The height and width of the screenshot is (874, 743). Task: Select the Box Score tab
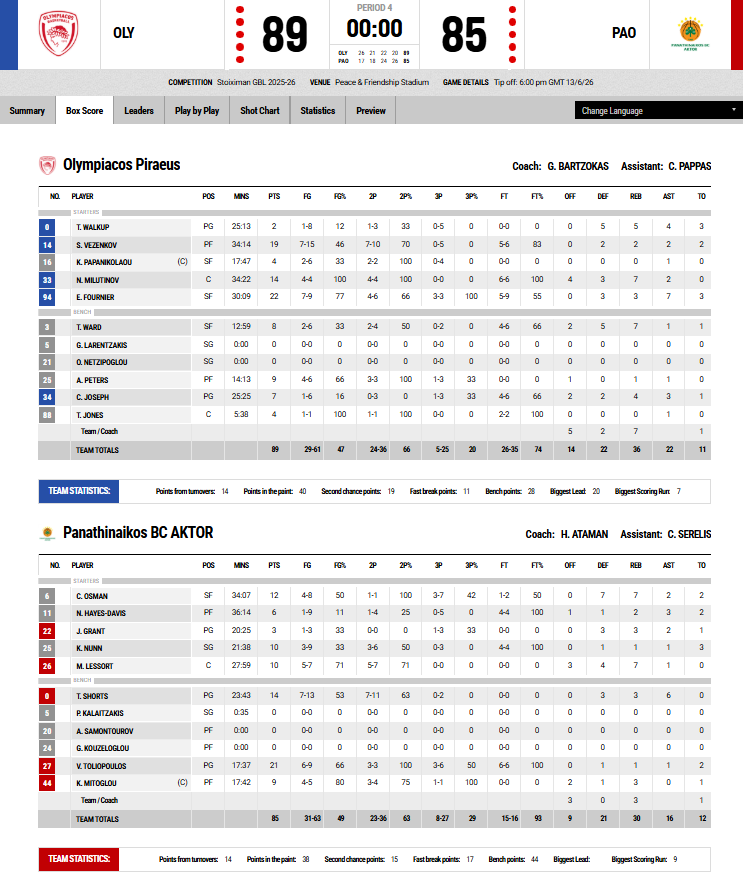pyautogui.click(x=84, y=110)
